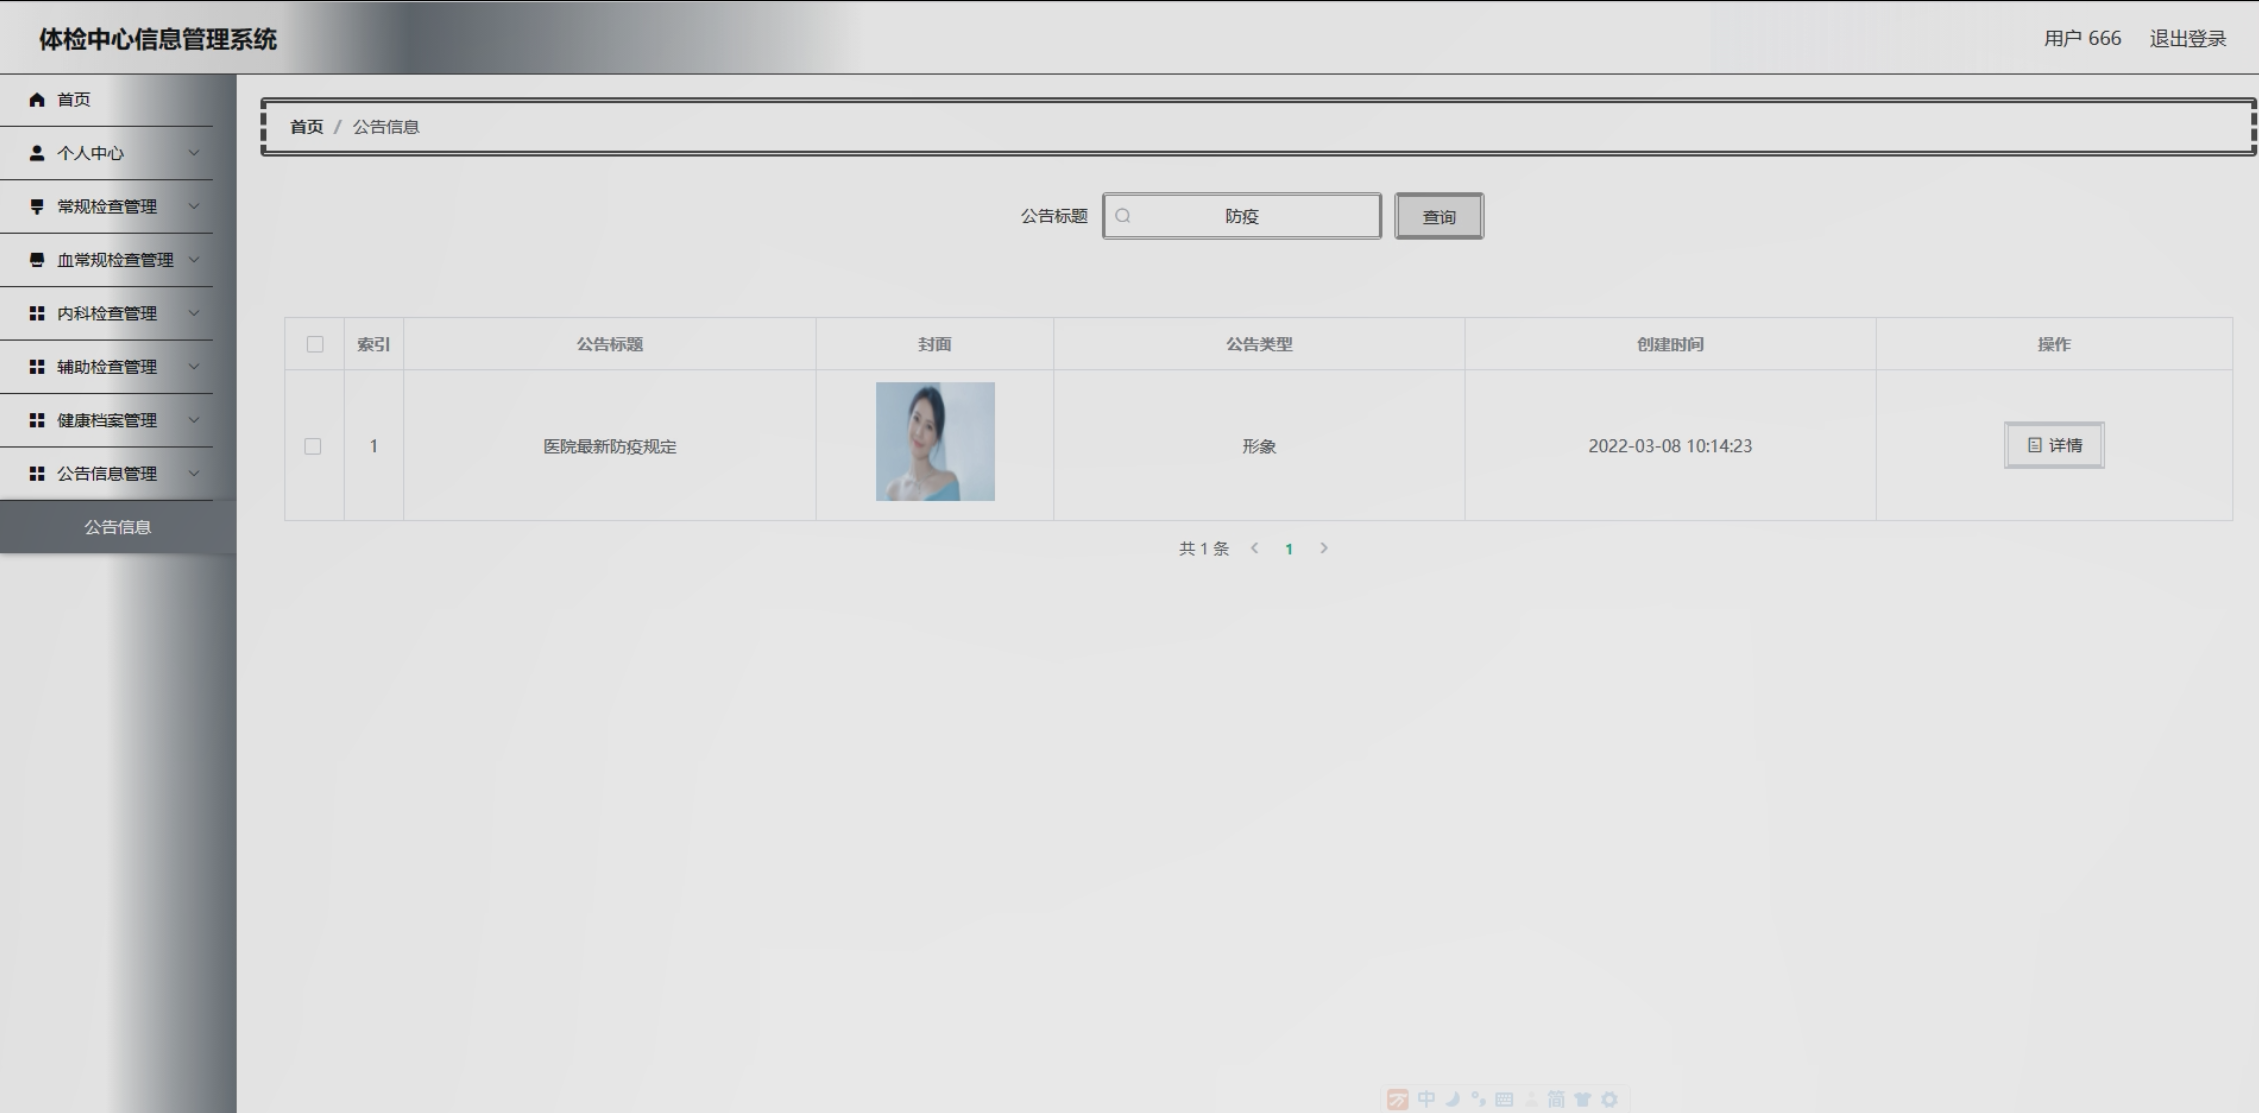Click the 体检中心信息管理系统 title
Viewport: 2259px width, 1113px height.
tap(158, 39)
